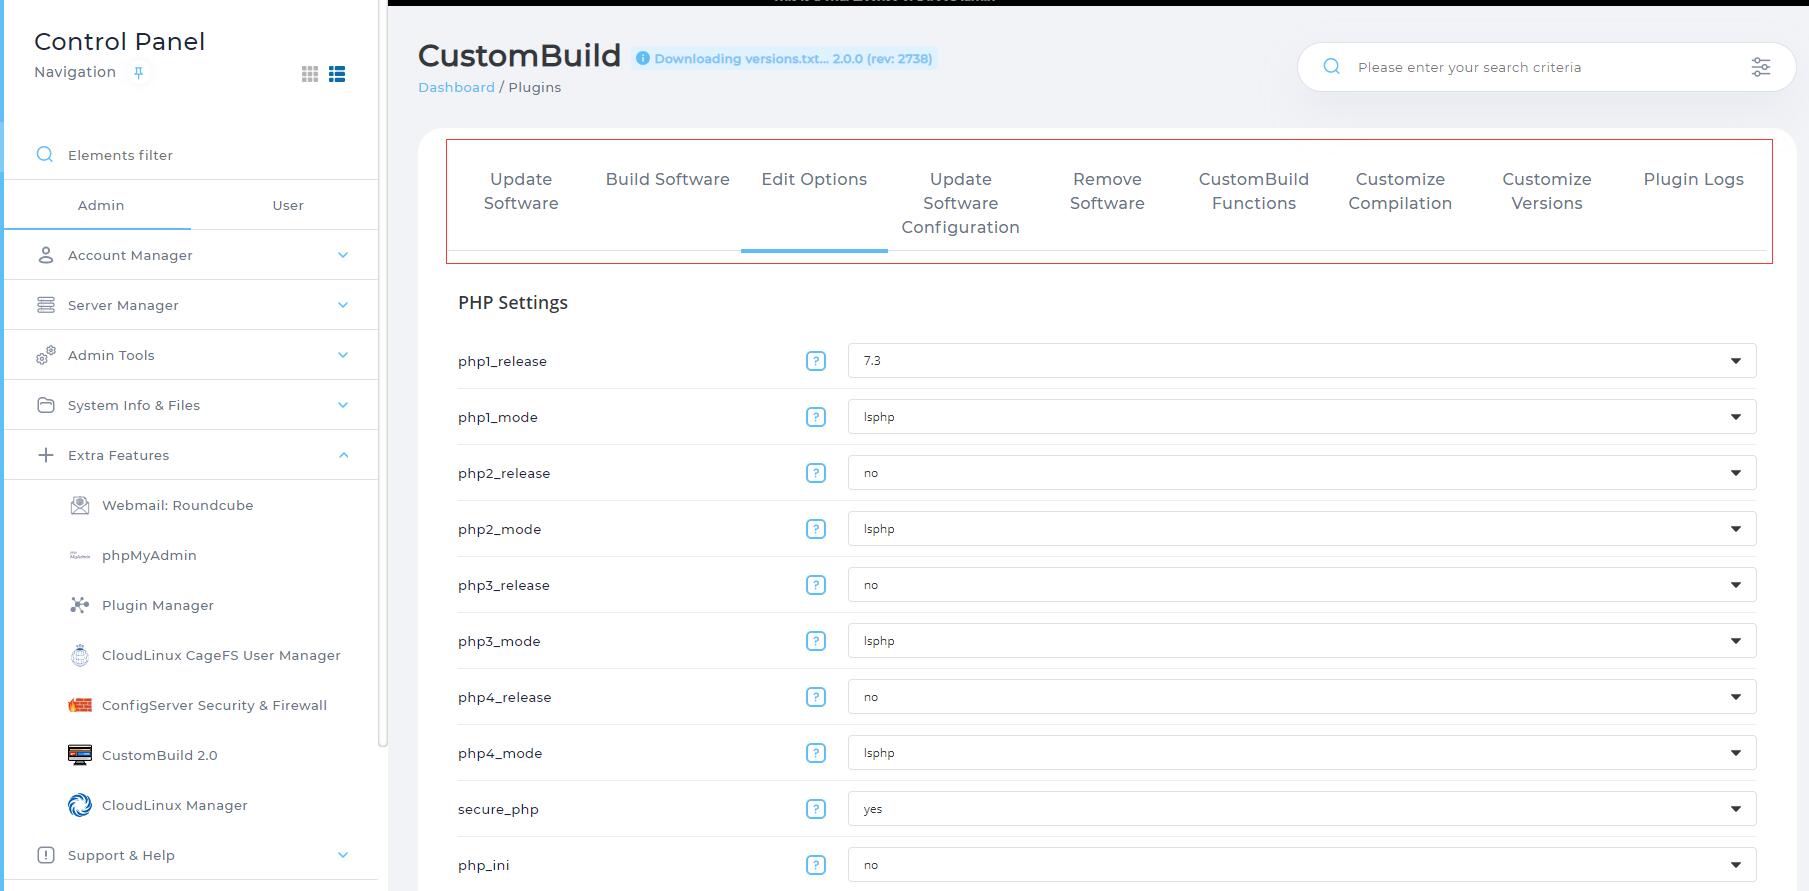Open the php_ini dropdown

pos(1302,865)
